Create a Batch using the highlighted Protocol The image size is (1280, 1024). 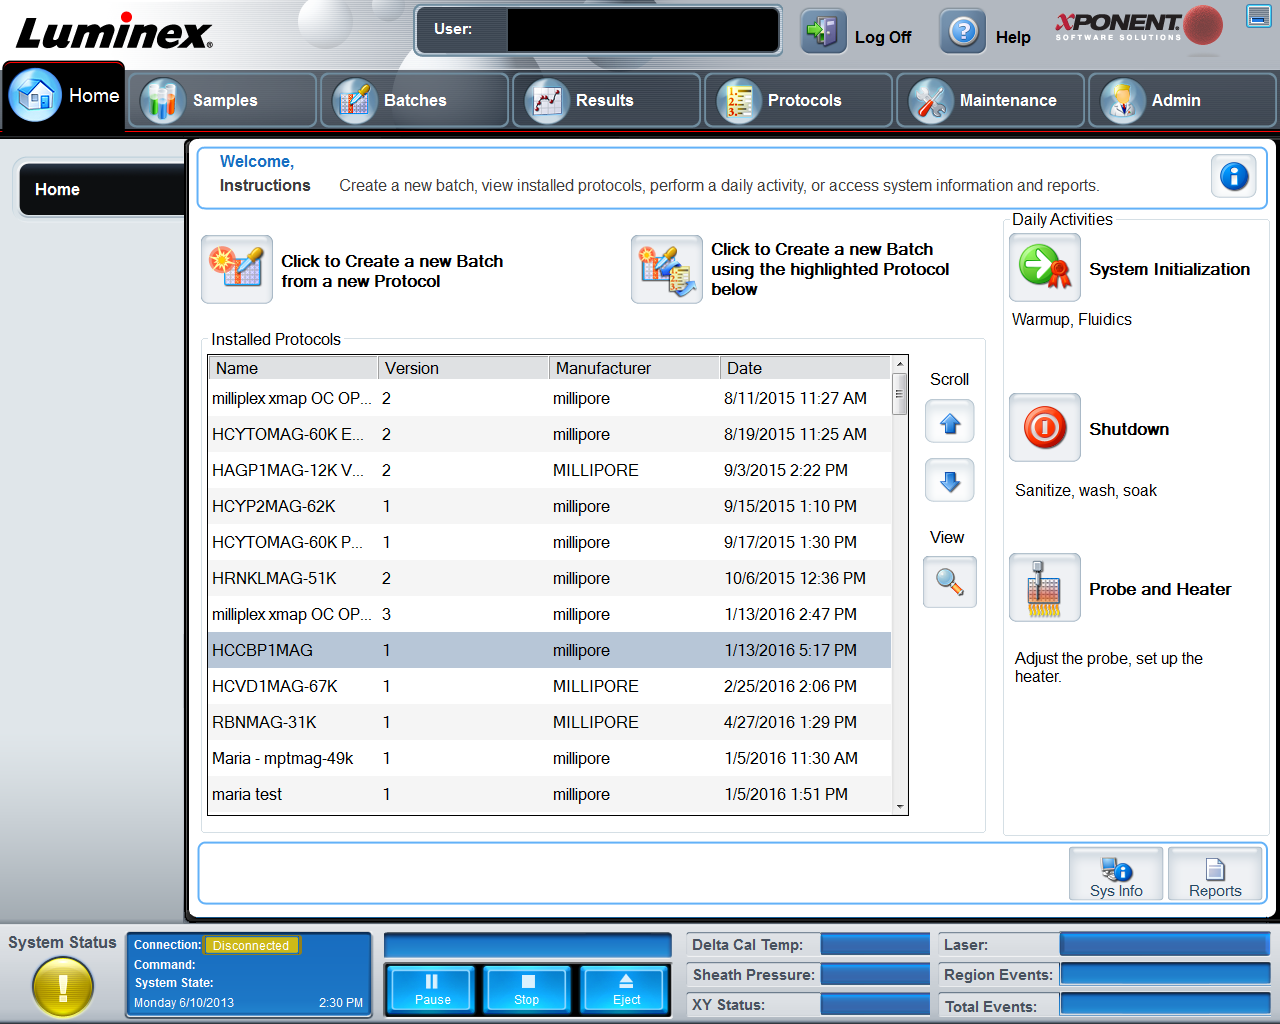point(666,268)
